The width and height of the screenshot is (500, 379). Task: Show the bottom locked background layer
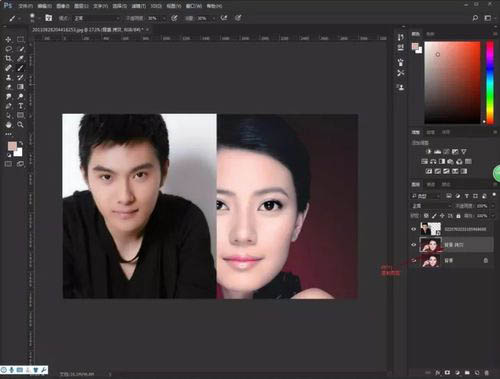(414, 260)
